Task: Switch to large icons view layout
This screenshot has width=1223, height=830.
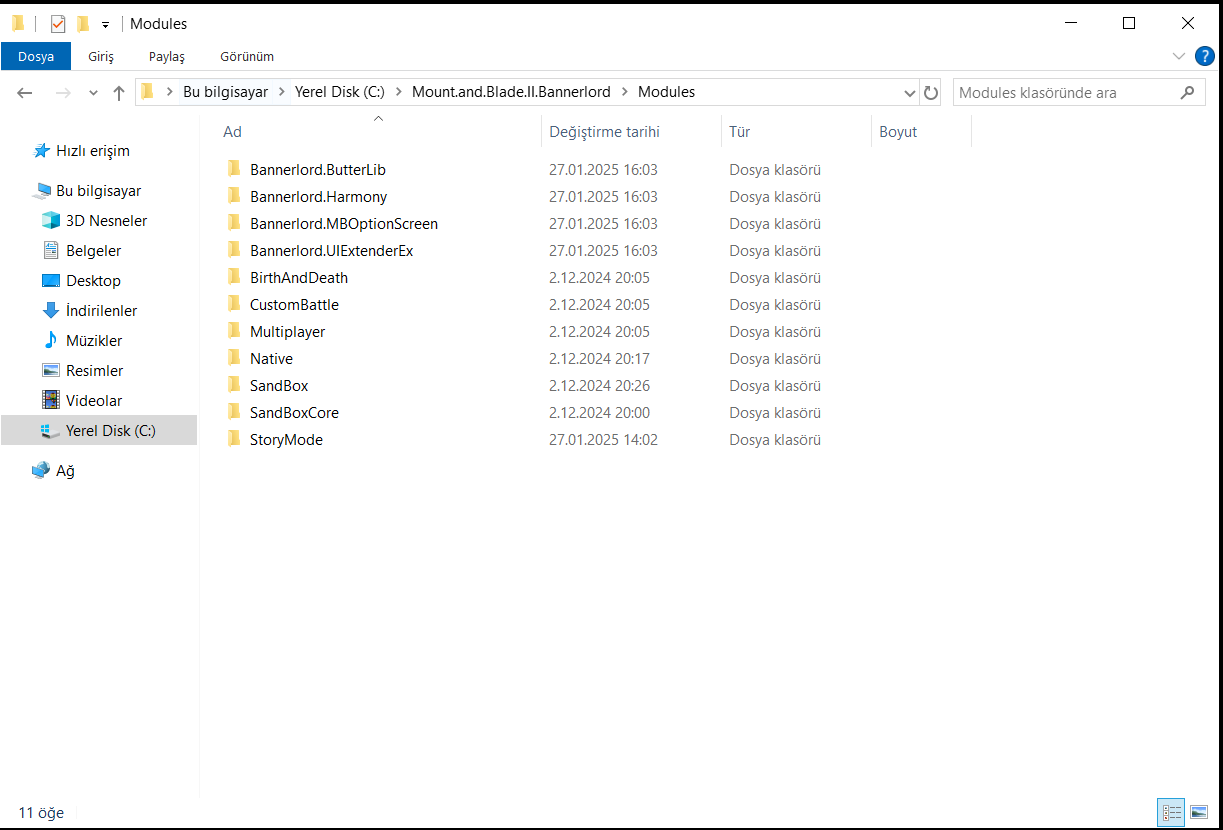Action: [1198, 812]
